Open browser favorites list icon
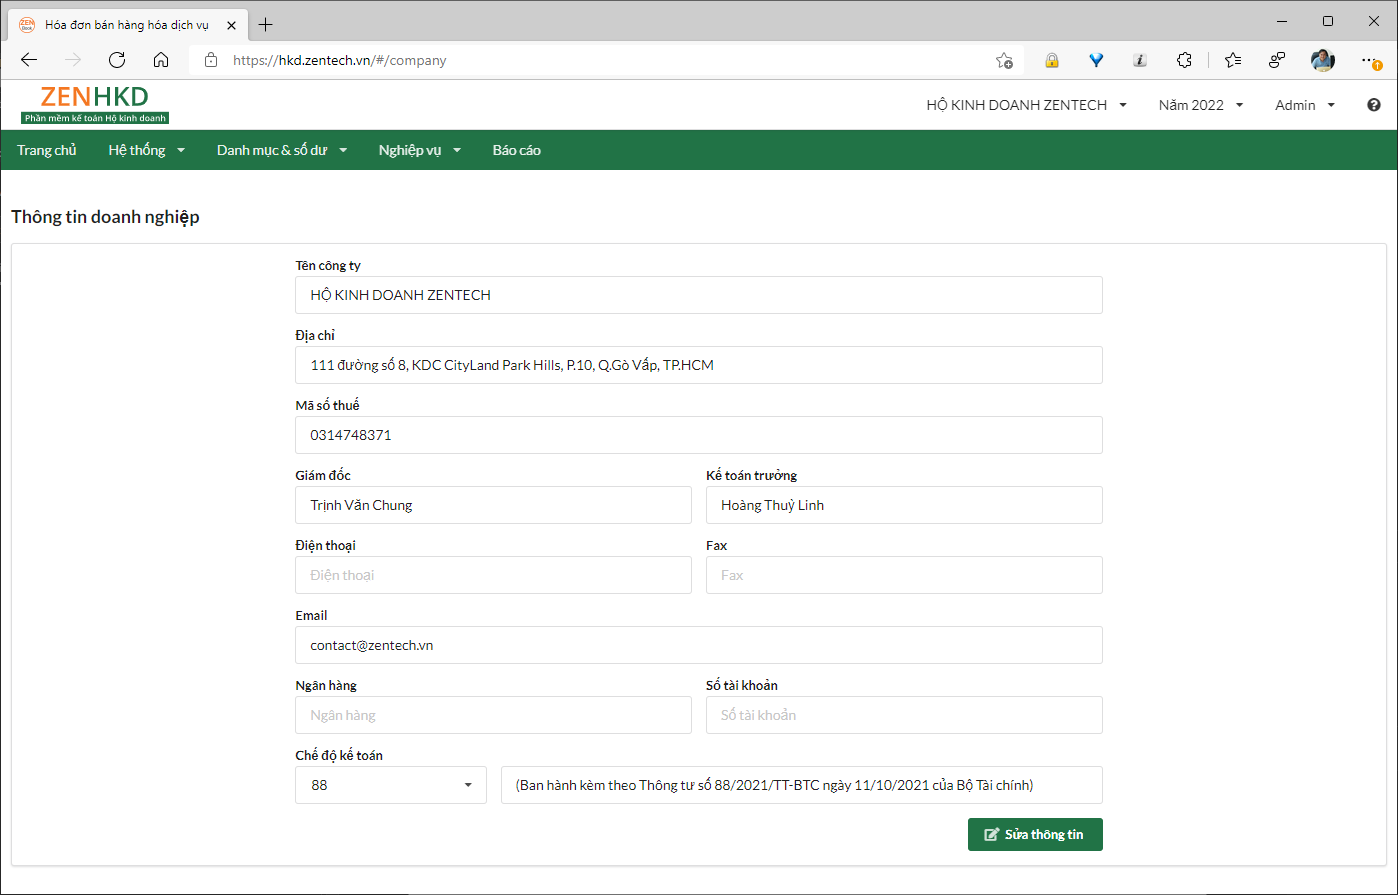Screen dimensions: 1398x895 (1233, 60)
